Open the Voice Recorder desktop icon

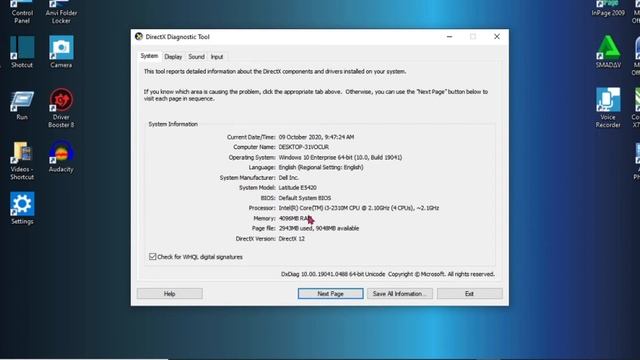click(x=608, y=108)
